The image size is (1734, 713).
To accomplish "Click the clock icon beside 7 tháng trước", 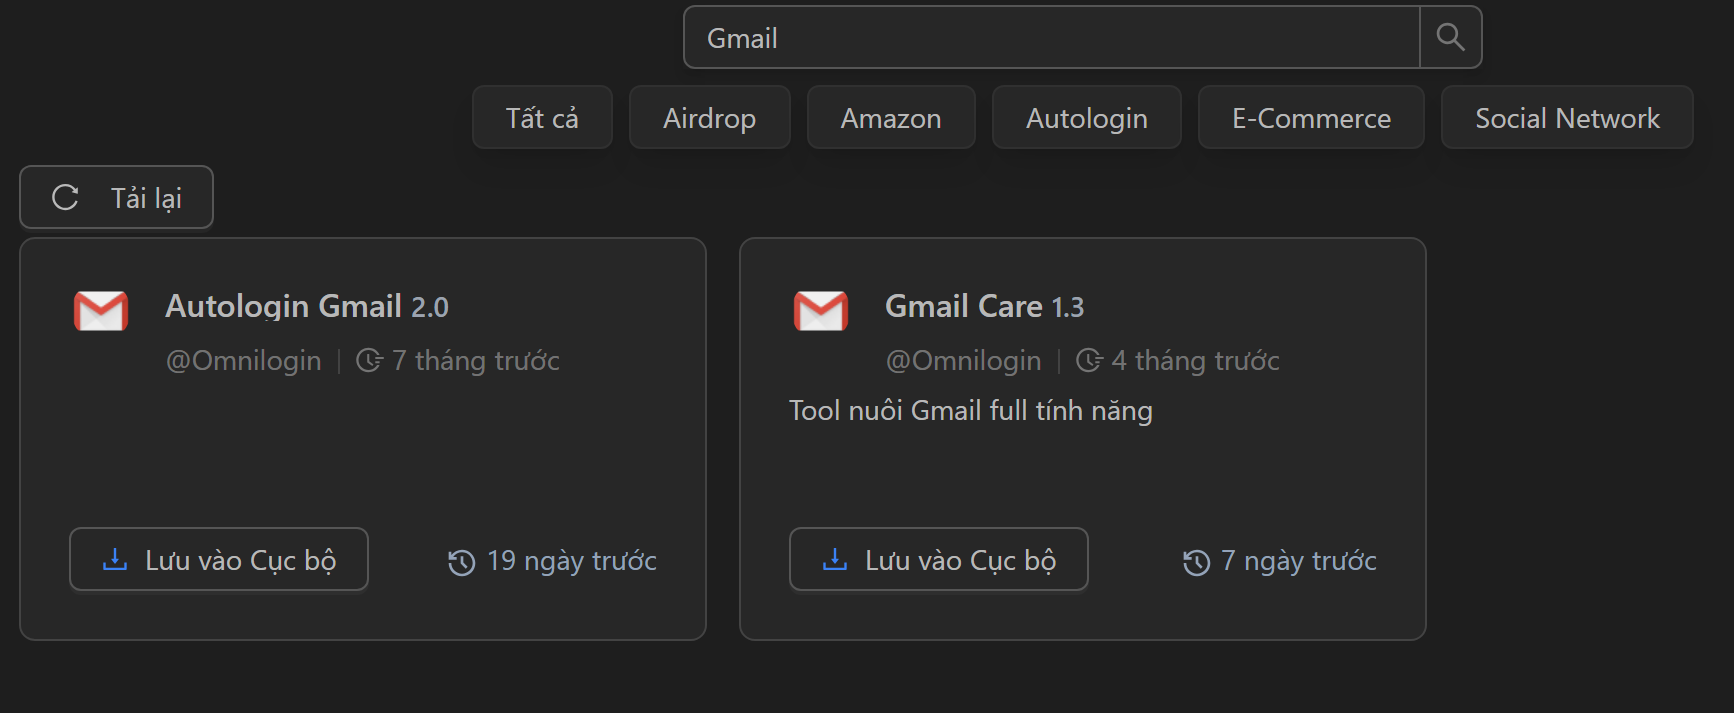I will pyautogui.click(x=369, y=361).
